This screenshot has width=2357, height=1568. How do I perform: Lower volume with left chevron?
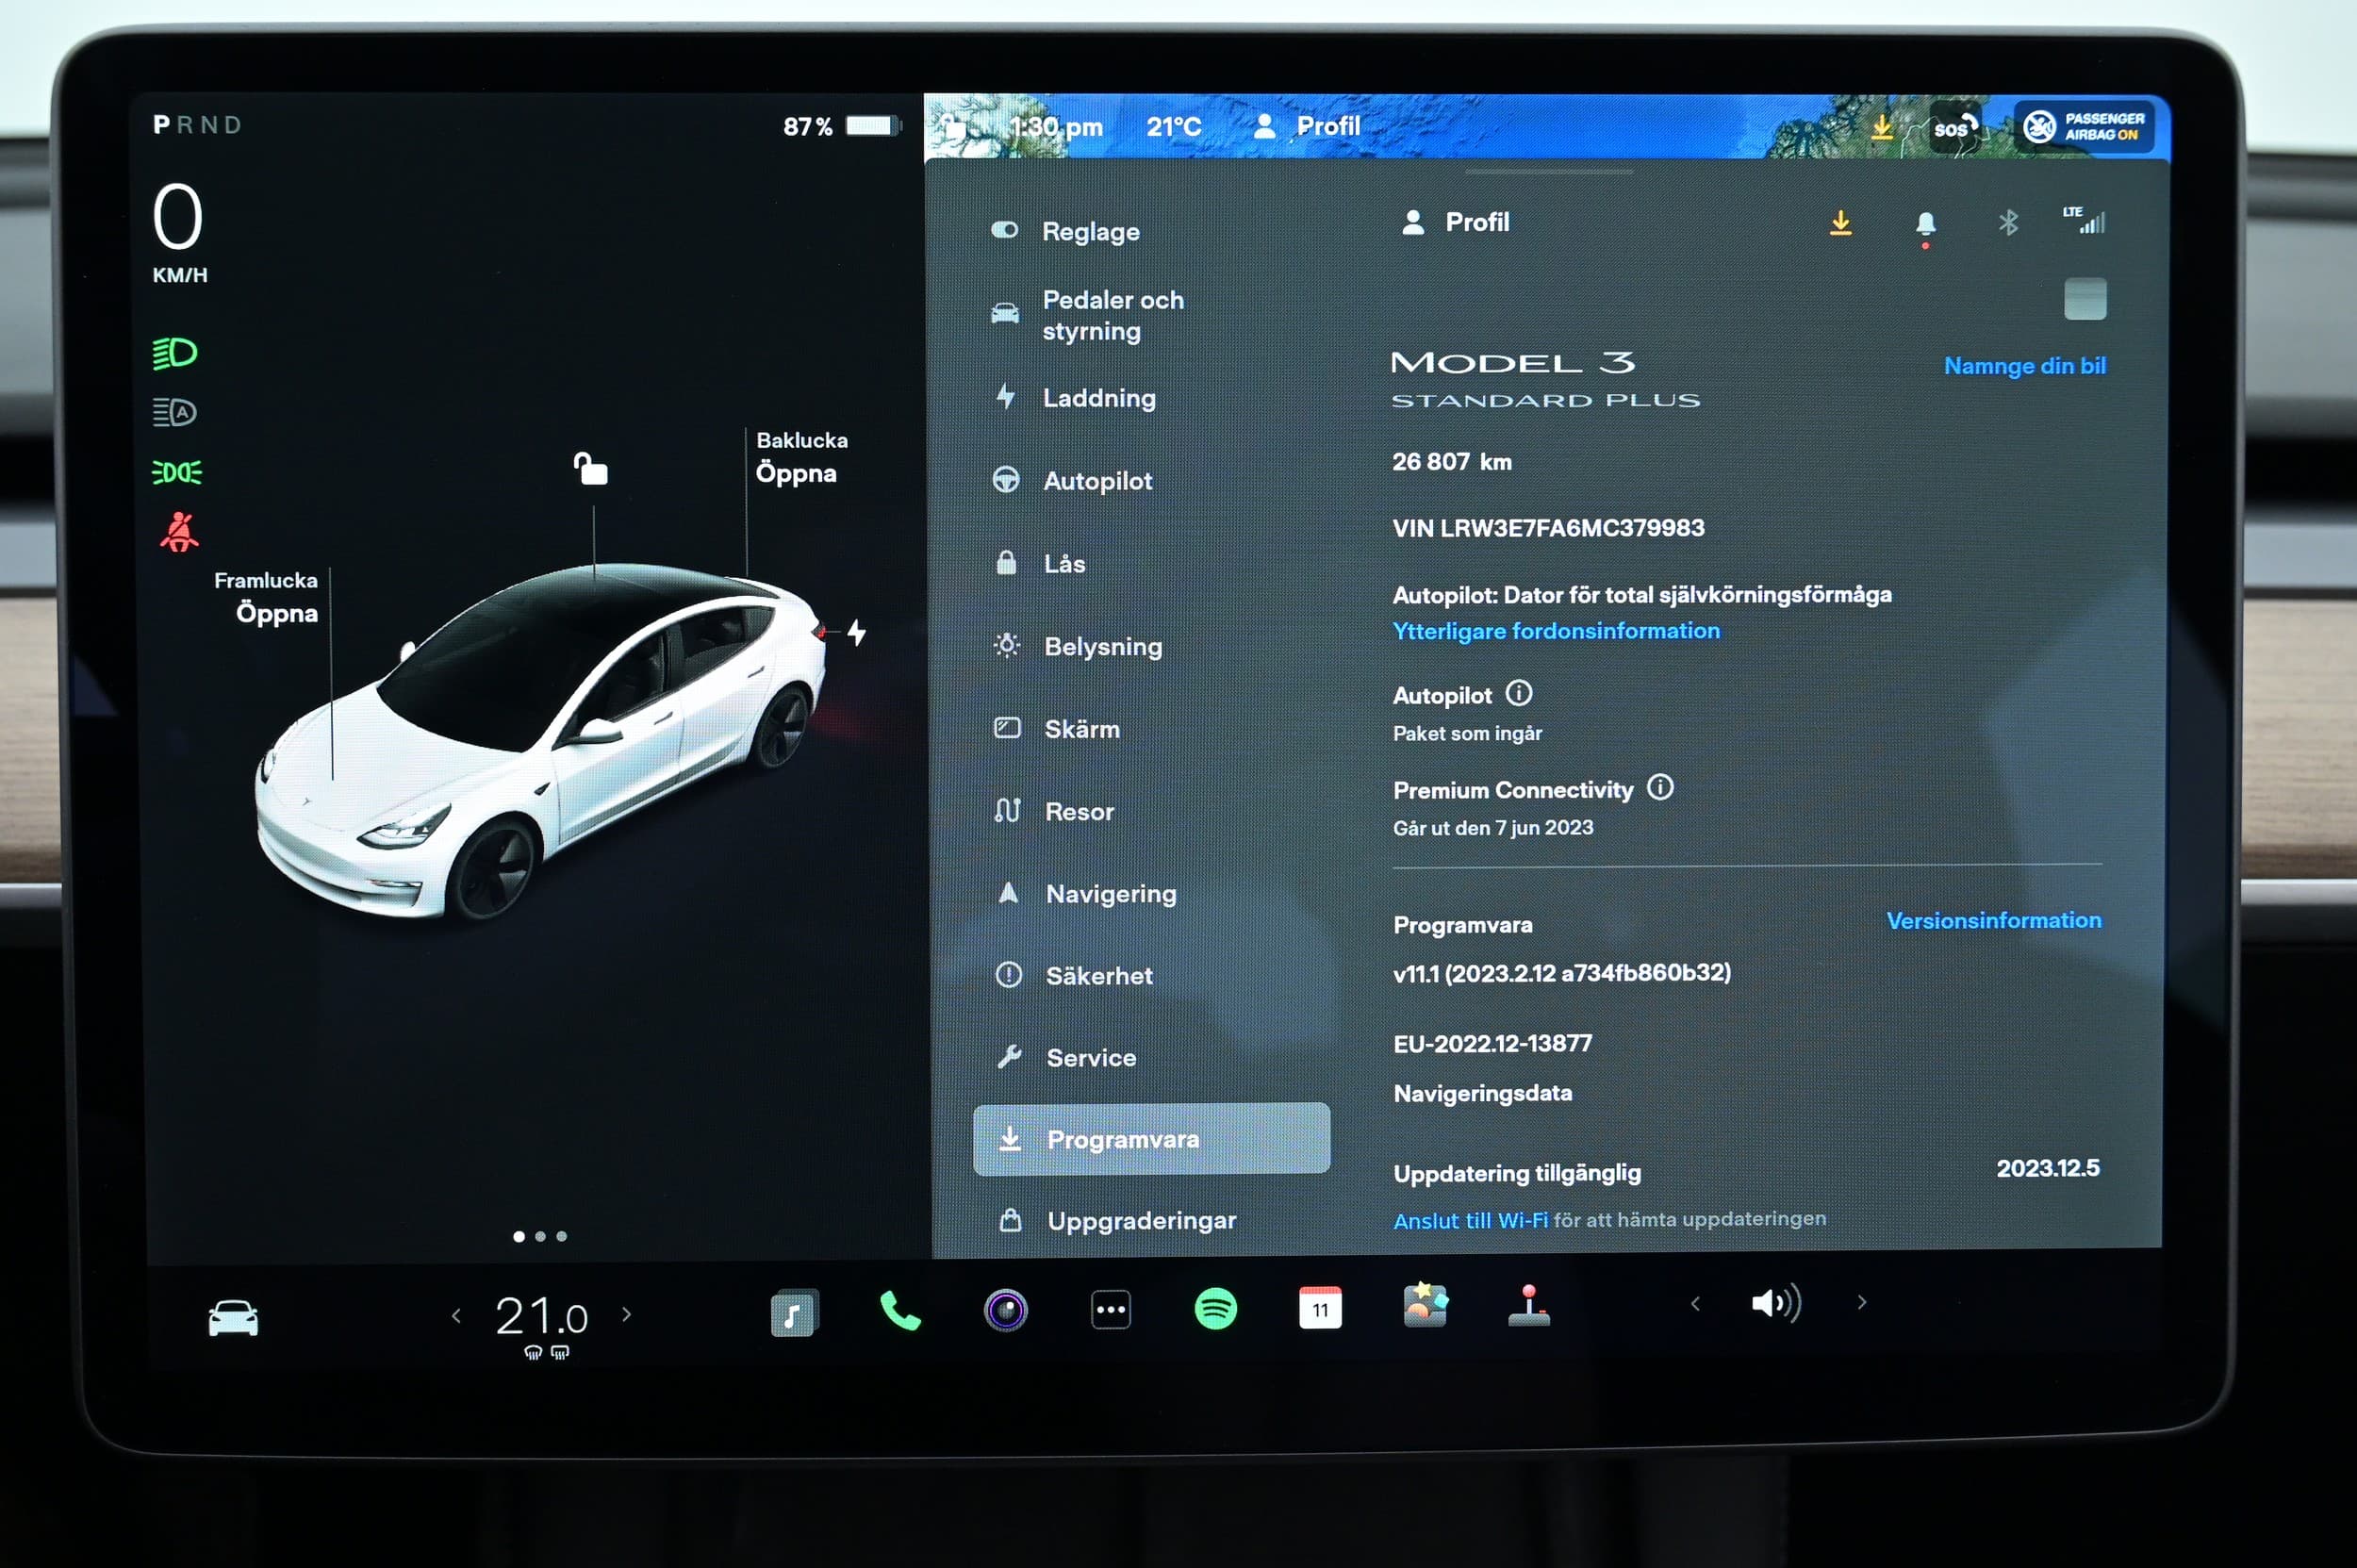tap(1695, 1303)
